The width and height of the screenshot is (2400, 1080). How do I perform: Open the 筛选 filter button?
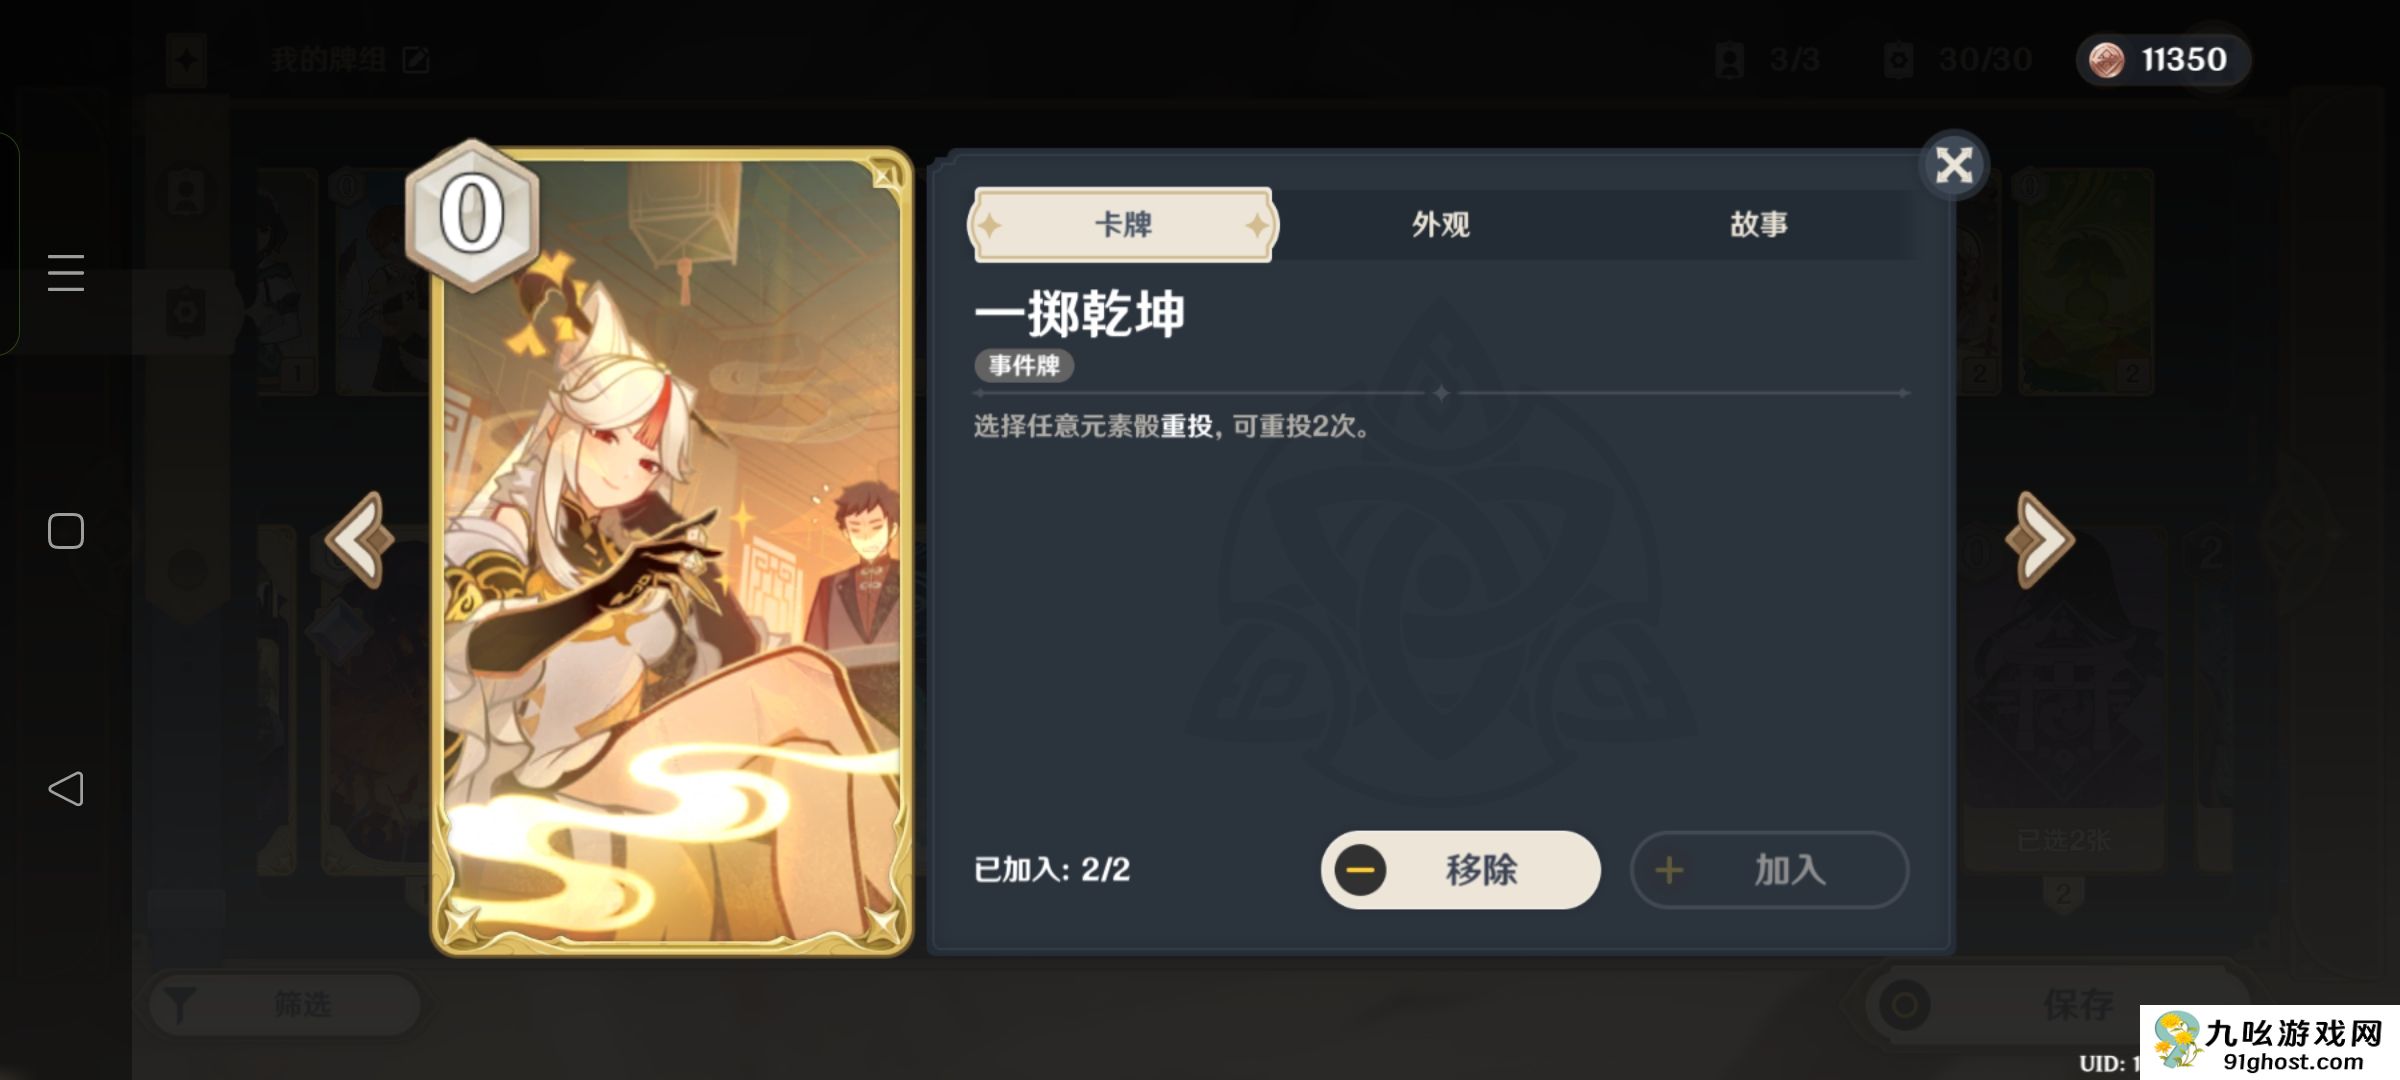coord(285,1004)
